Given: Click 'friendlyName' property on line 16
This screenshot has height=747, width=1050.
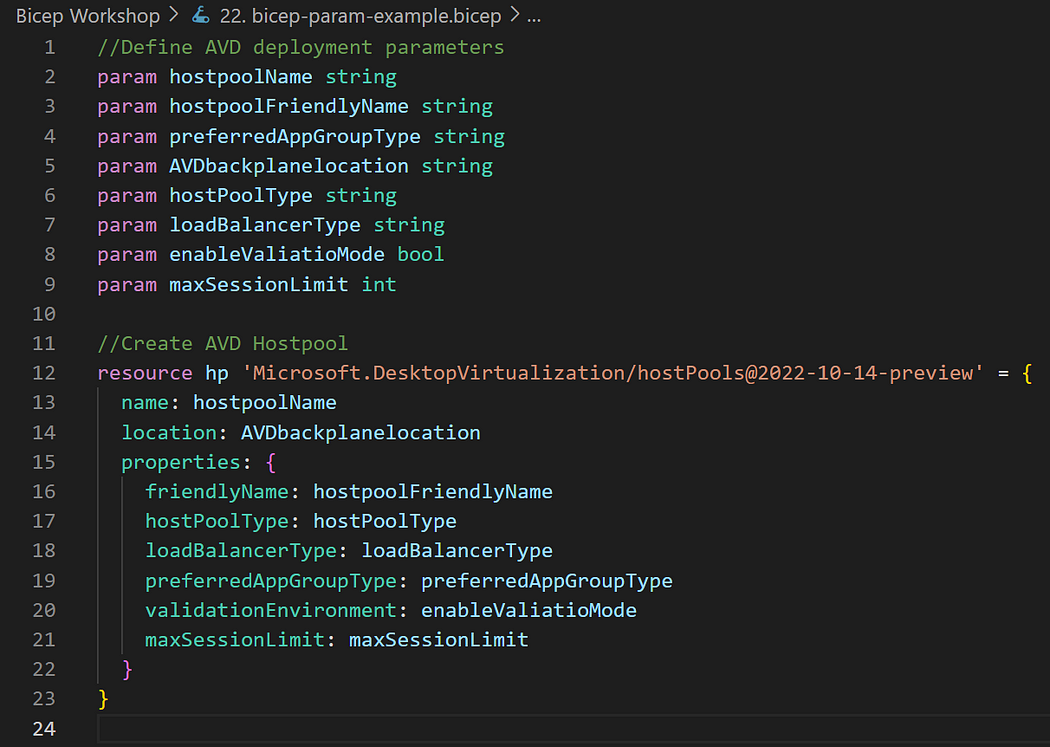Looking at the screenshot, I should point(217,491).
